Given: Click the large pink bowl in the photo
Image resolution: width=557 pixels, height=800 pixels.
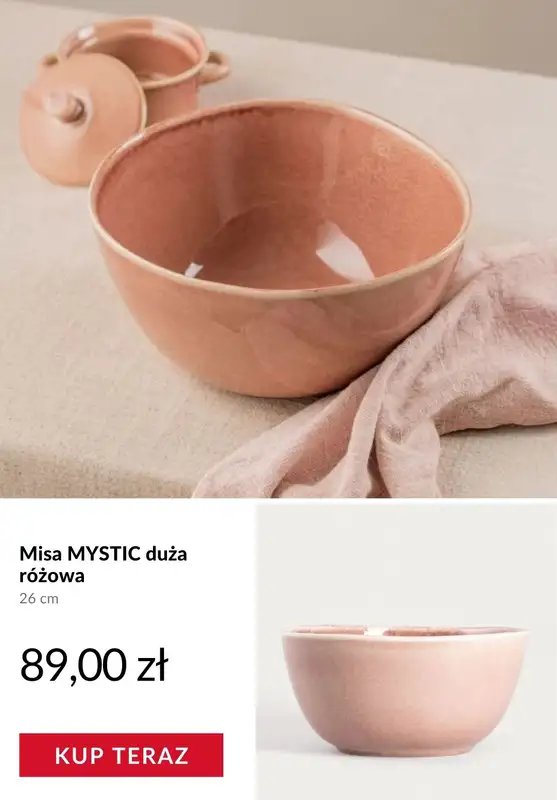Looking at the screenshot, I should [280, 246].
